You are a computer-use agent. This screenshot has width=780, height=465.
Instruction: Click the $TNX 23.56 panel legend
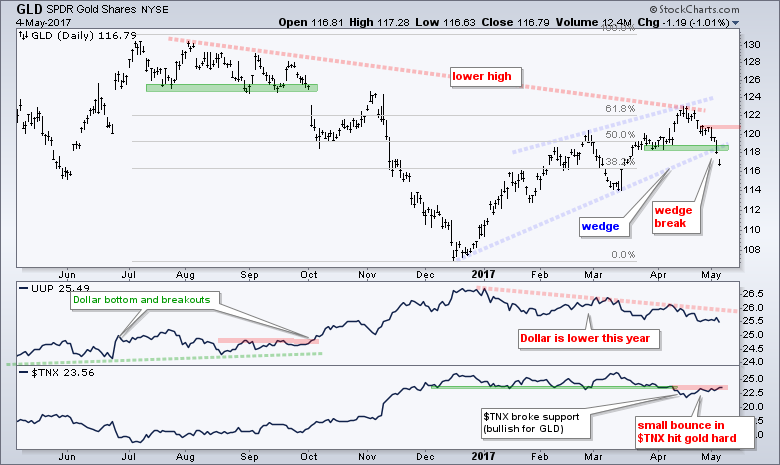pos(62,373)
